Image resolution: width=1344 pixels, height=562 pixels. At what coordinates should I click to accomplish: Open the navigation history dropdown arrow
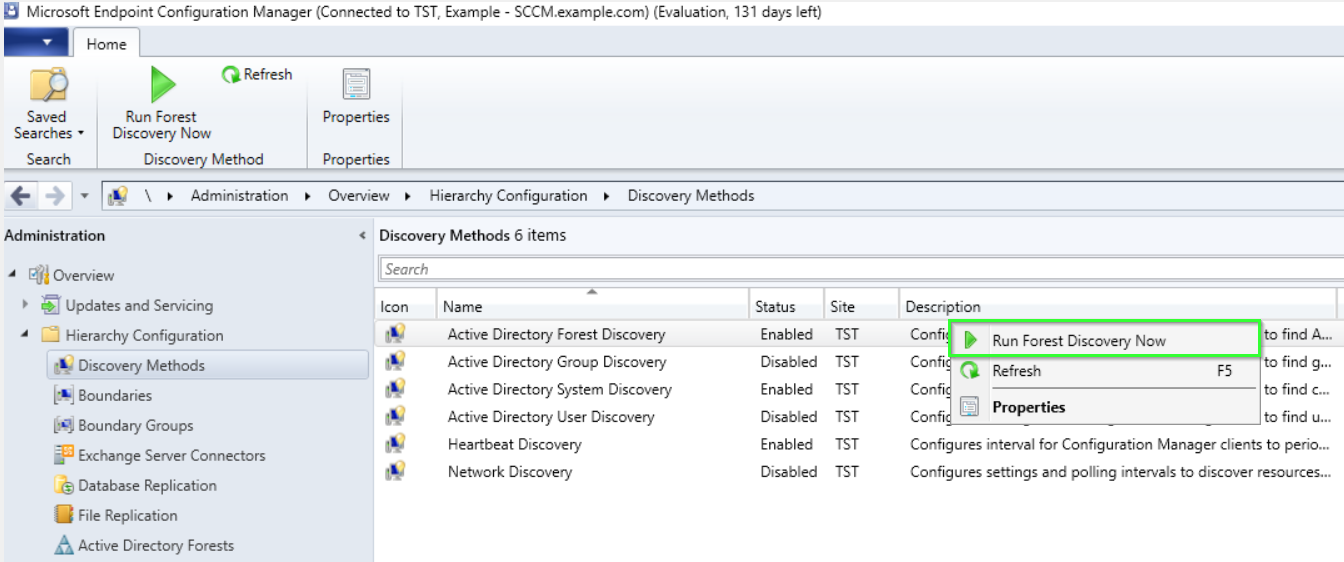click(x=84, y=196)
